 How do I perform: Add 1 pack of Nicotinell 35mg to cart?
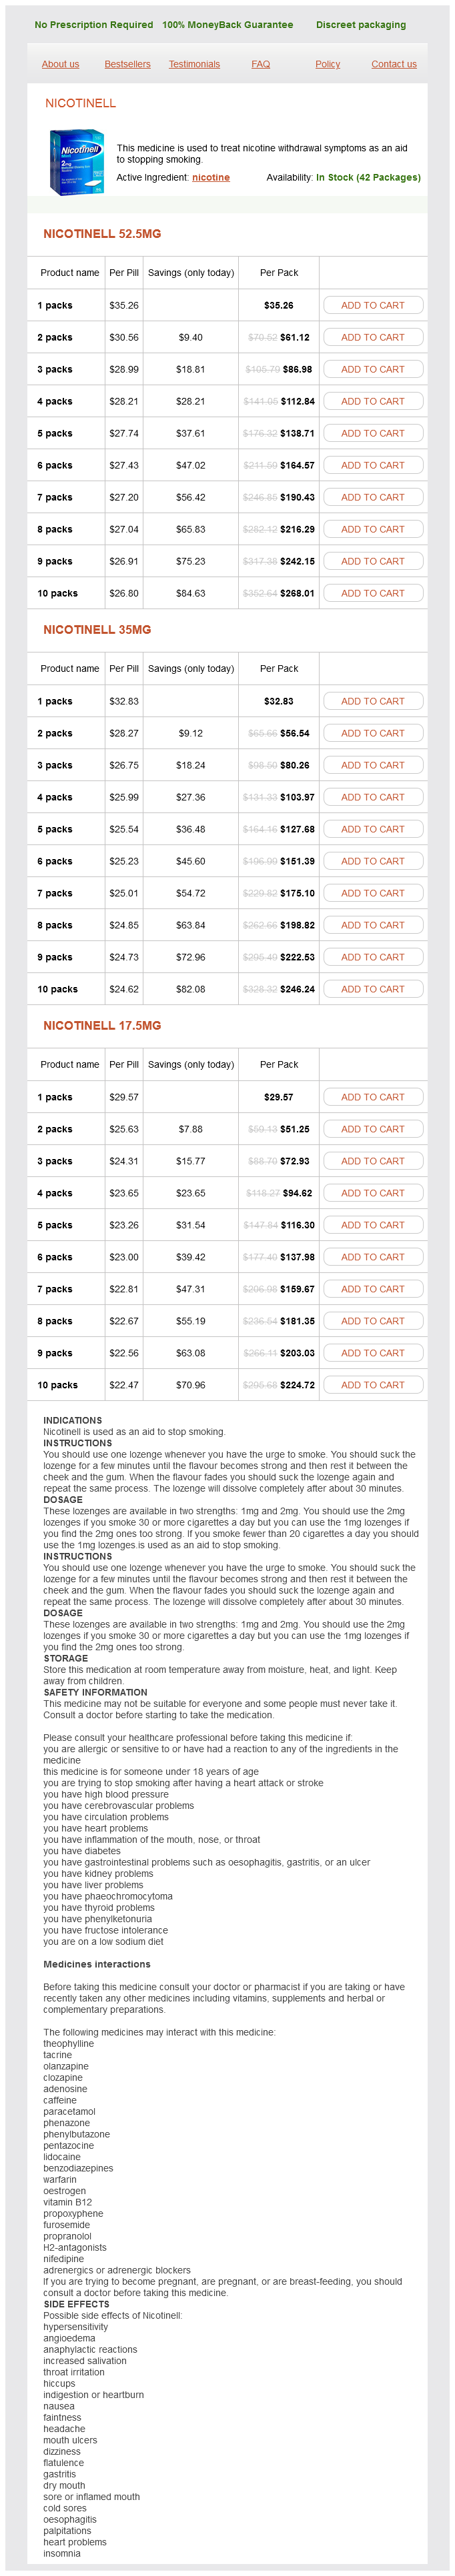(x=372, y=701)
